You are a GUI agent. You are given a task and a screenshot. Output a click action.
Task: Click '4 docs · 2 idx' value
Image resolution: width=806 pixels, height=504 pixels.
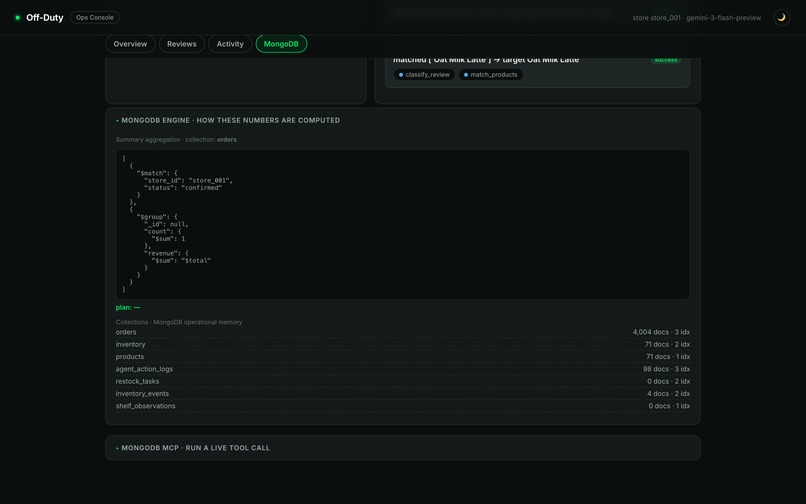pyautogui.click(x=668, y=394)
